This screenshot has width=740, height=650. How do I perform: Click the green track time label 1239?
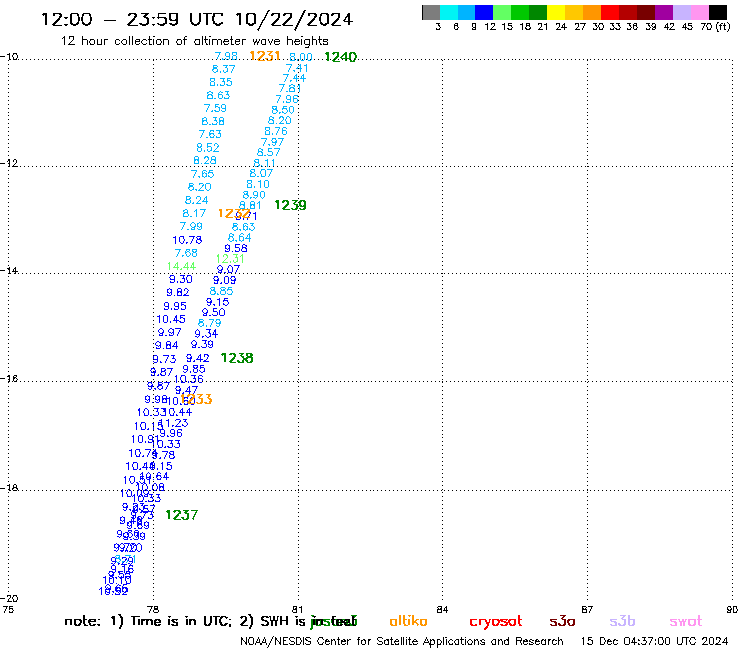click(290, 205)
